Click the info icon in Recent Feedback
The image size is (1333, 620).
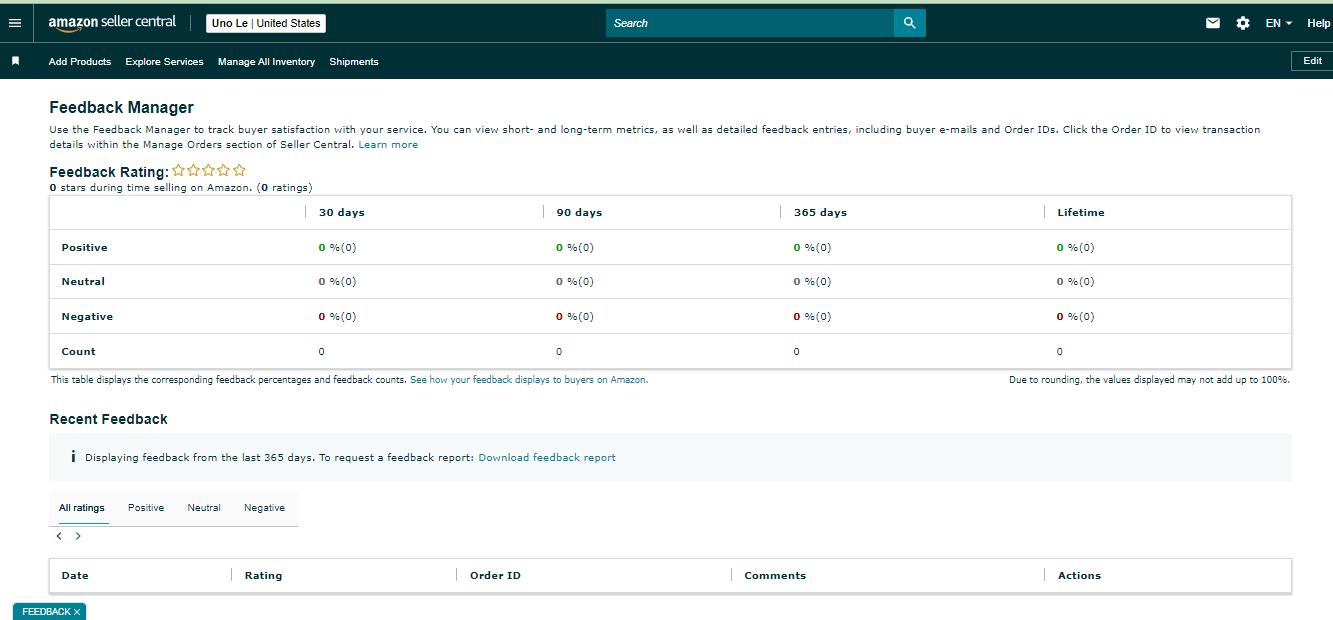pyautogui.click(x=73, y=457)
